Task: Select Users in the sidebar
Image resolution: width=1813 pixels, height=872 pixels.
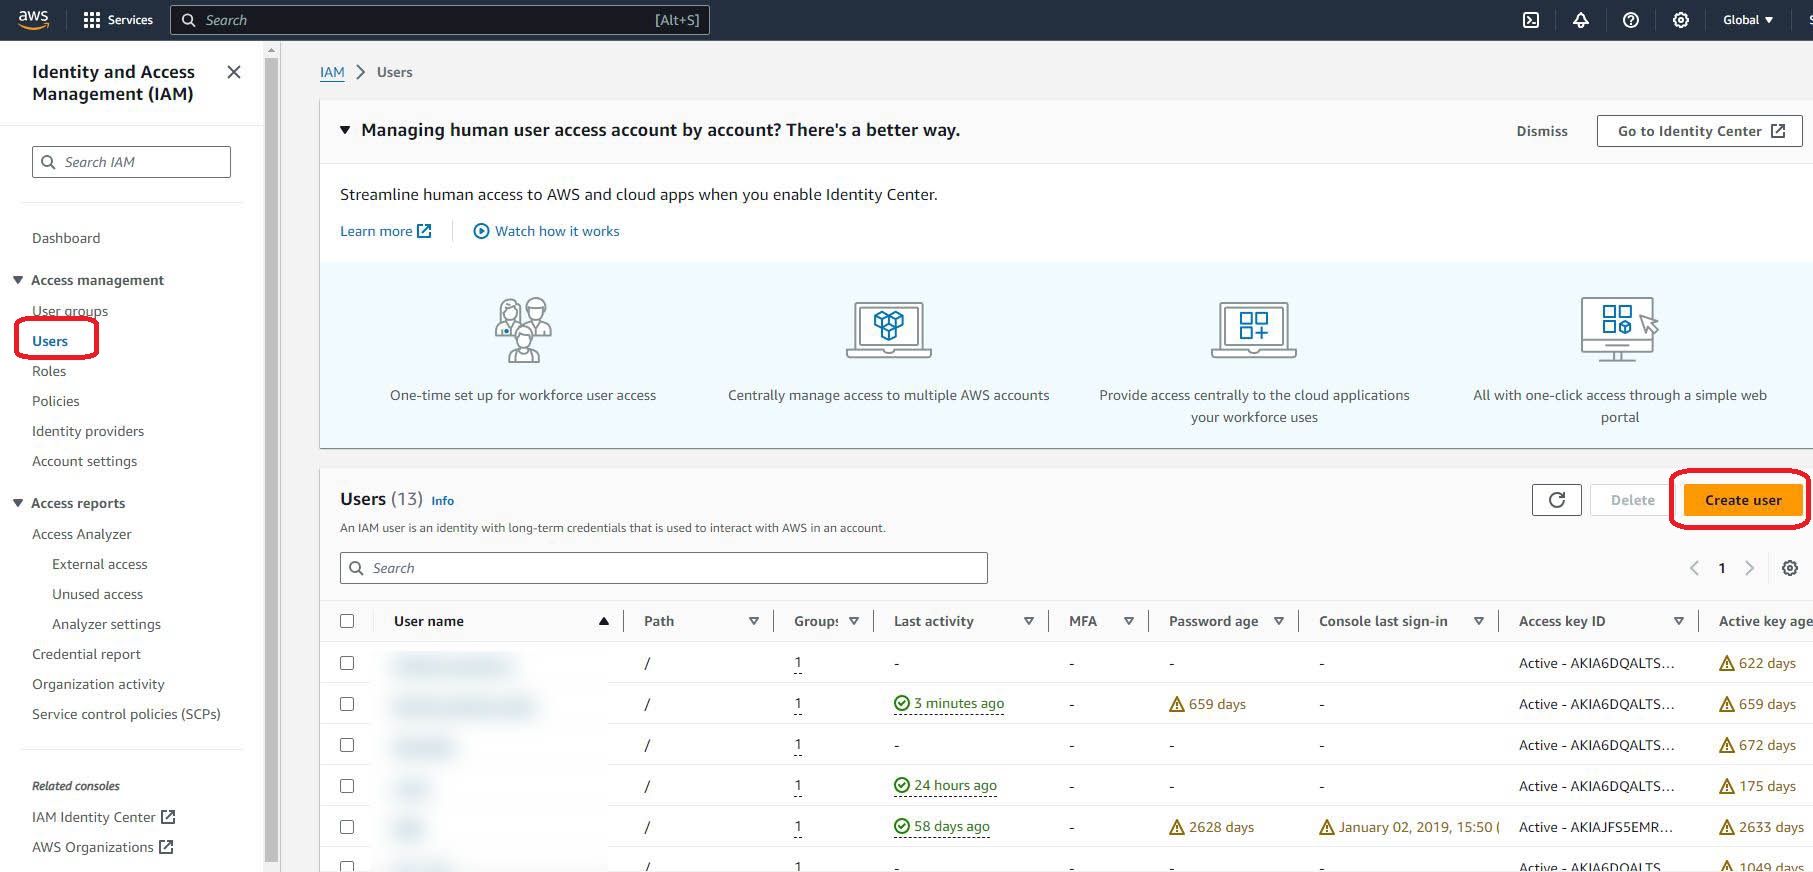Action: tap(50, 341)
